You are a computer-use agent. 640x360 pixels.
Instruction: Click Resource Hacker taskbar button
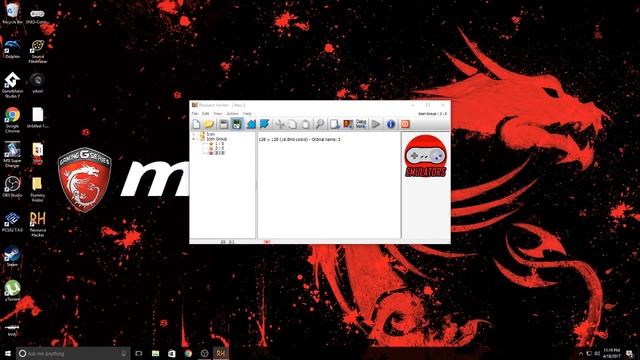pos(220,353)
